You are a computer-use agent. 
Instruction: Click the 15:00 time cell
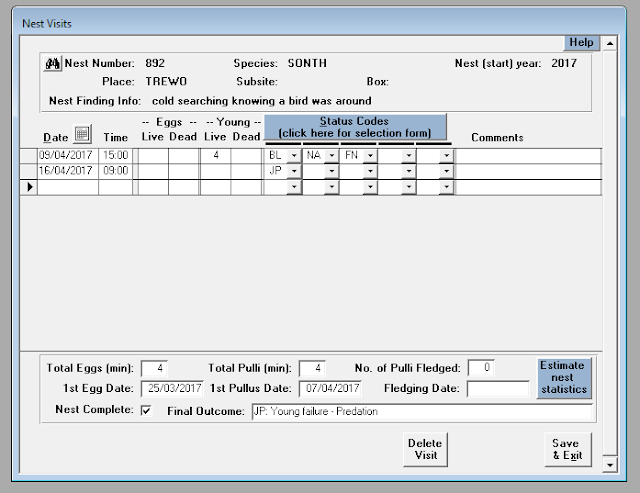click(116, 155)
